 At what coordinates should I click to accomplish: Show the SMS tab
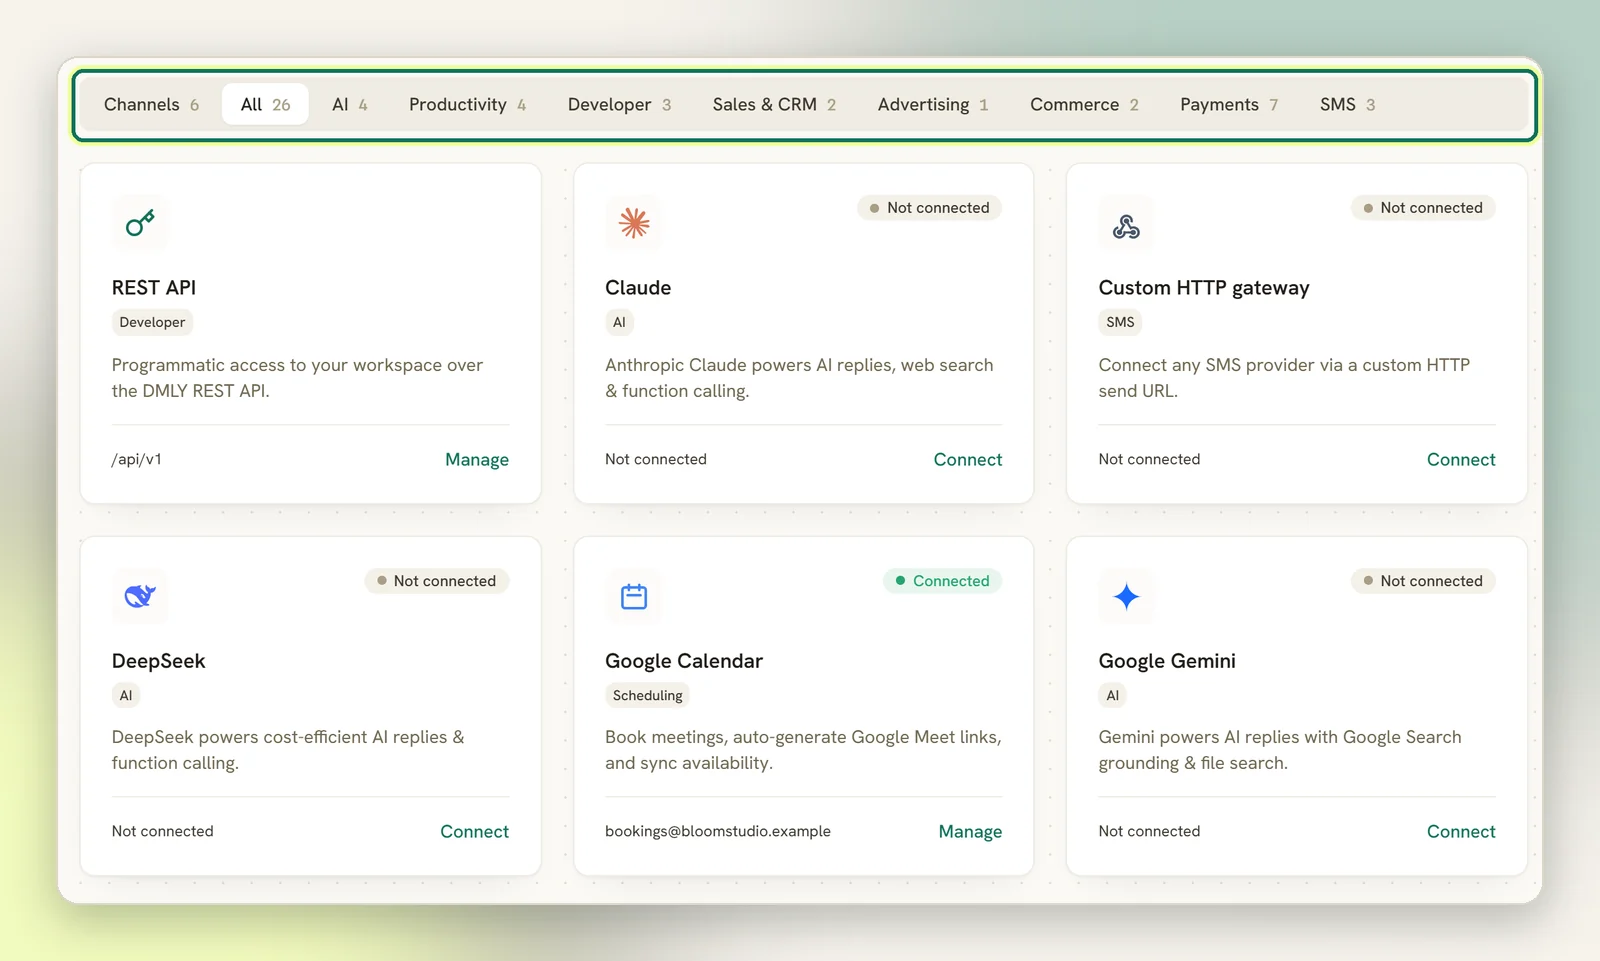(1347, 104)
